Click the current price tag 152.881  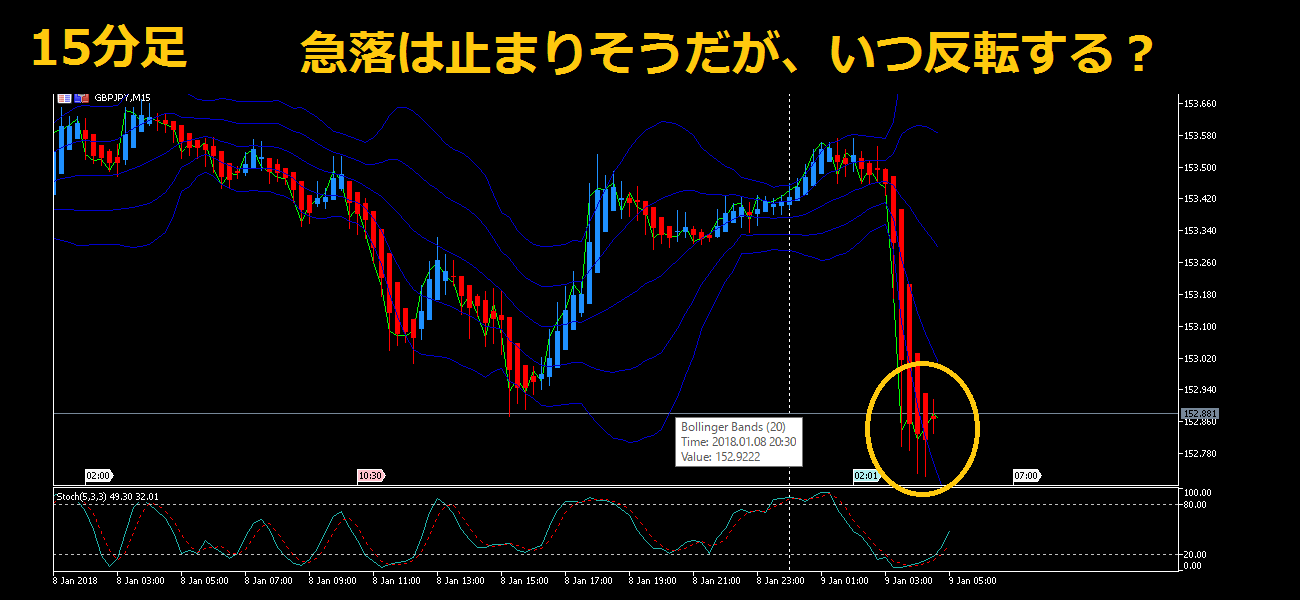pyautogui.click(x=1200, y=413)
